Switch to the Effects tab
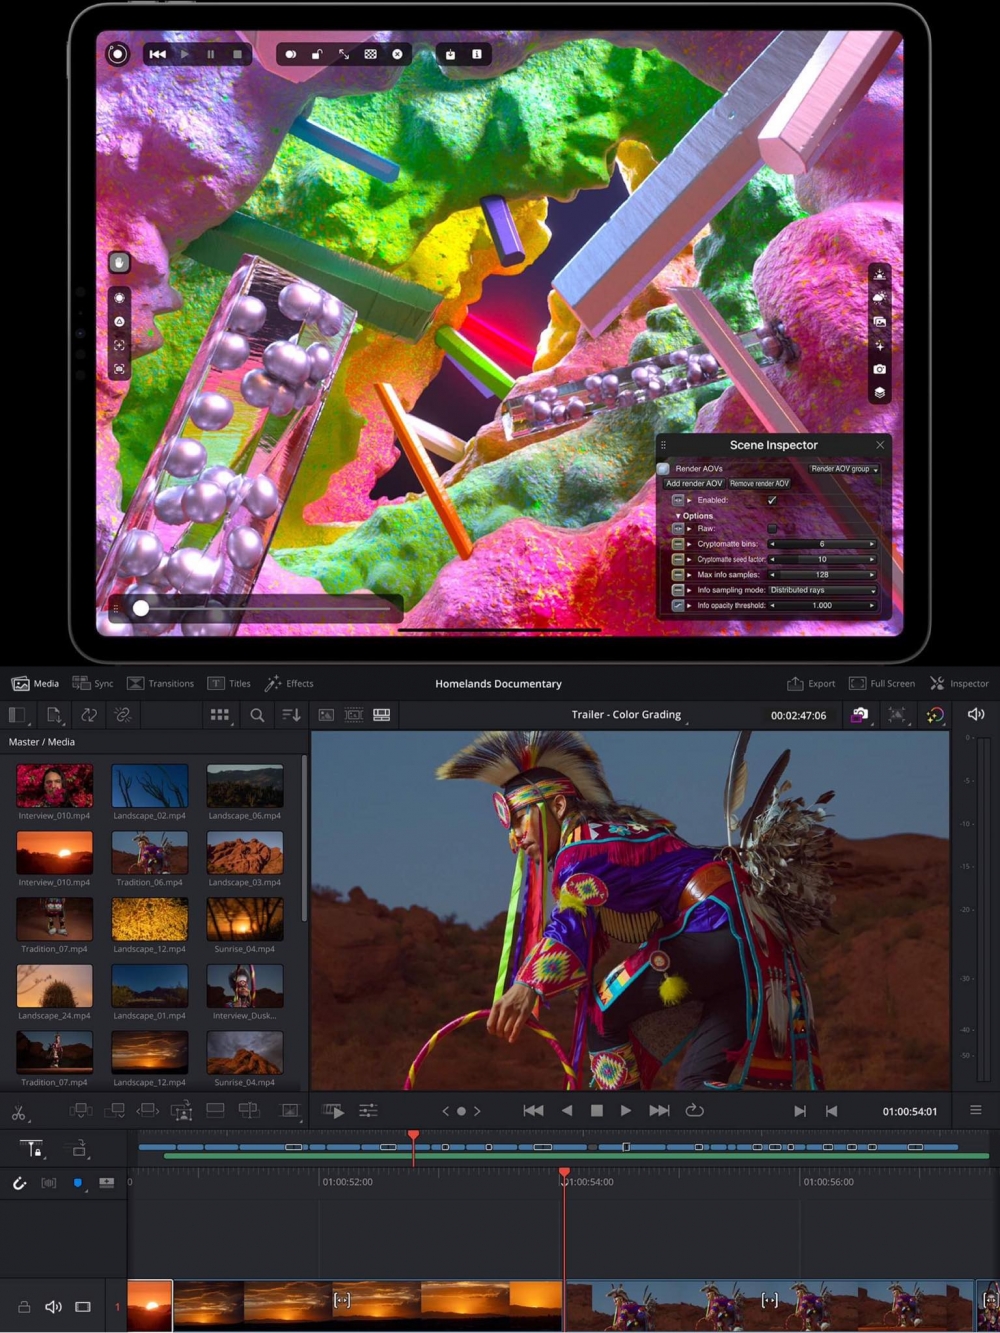 click(289, 684)
